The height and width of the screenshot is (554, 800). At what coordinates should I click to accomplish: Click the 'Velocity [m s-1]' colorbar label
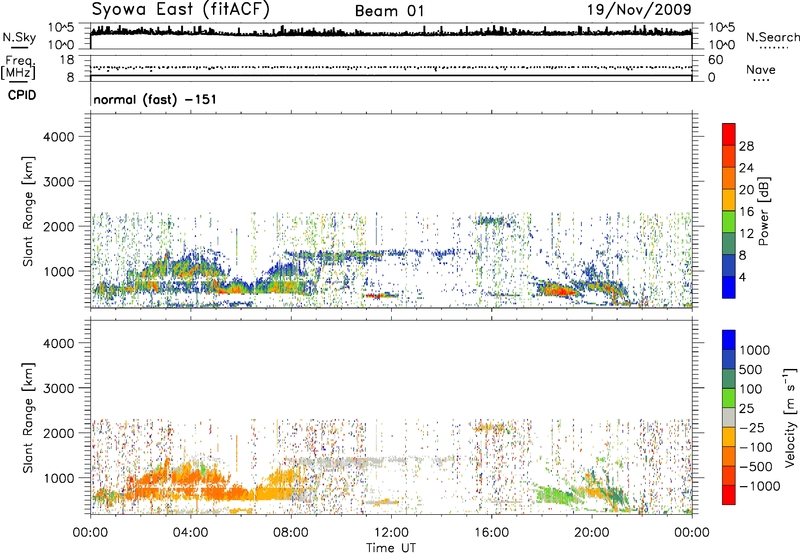coord(790,417)
